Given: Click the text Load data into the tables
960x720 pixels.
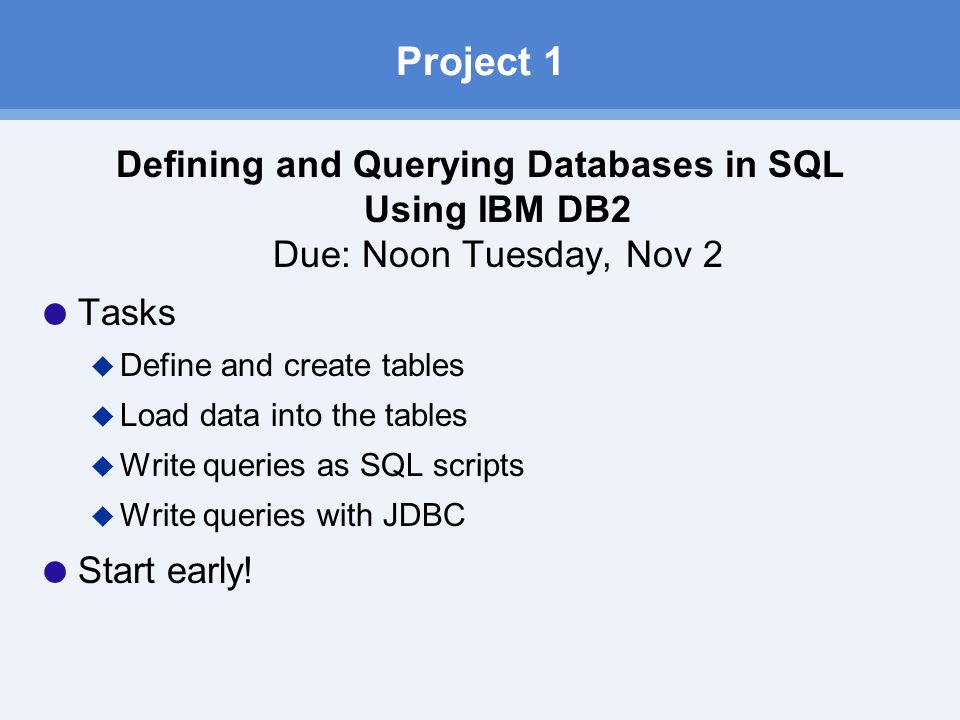Looking at the screenshot, I should (294, 416).
